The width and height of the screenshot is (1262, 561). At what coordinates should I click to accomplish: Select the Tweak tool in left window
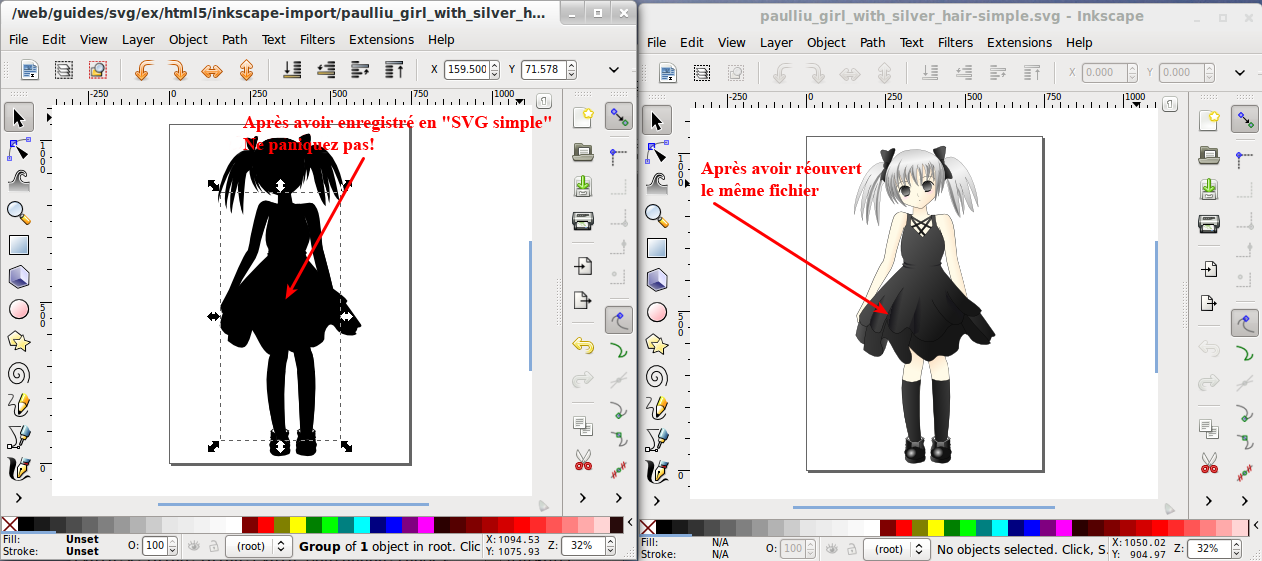click(18, 181)
